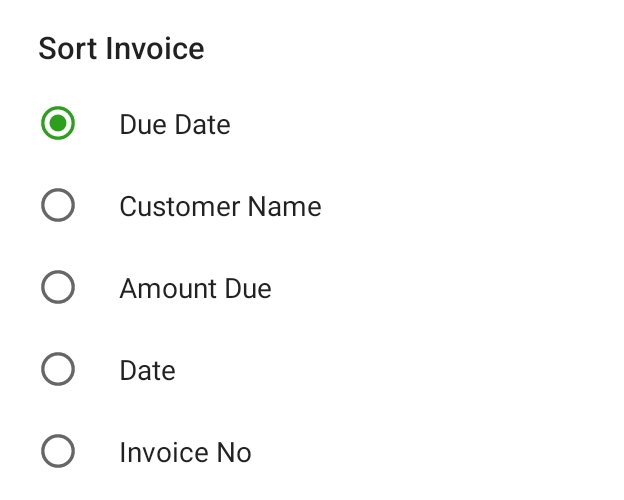624x500 pixels.
Task: Click the 'Customer Name' label text
Action: 220,207
